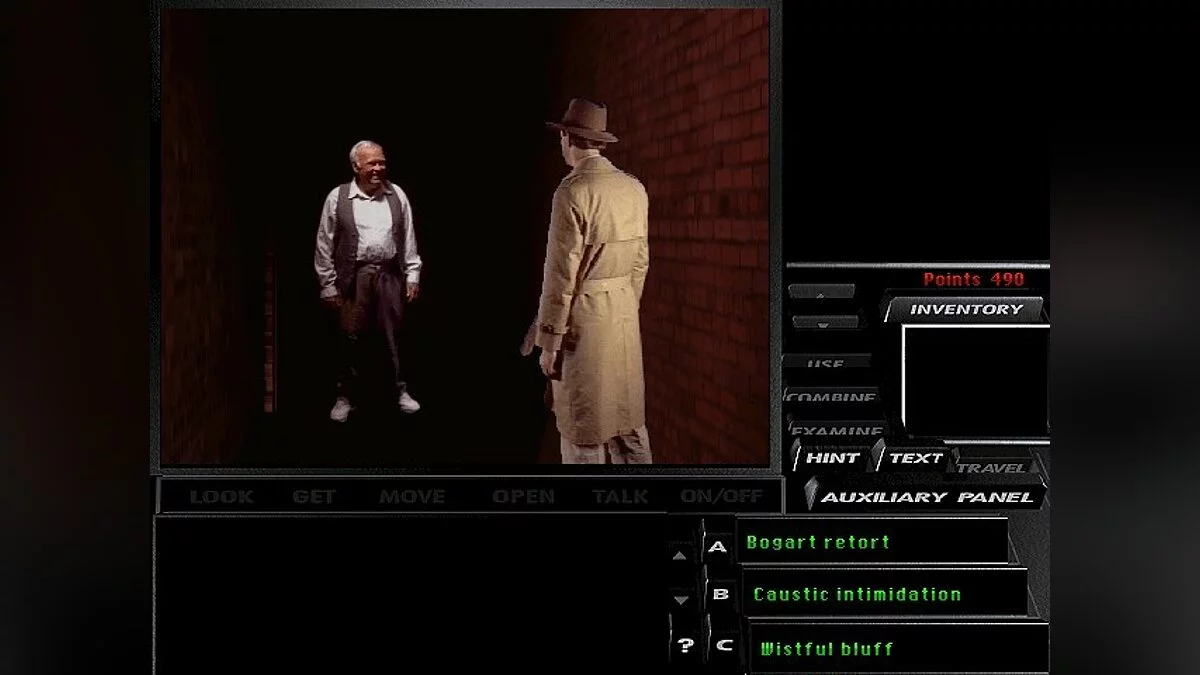Image resolution: width=1200 pixels, height=675 pixels.
Task: Click the HINT button
Action: click(x=832, y=458)
